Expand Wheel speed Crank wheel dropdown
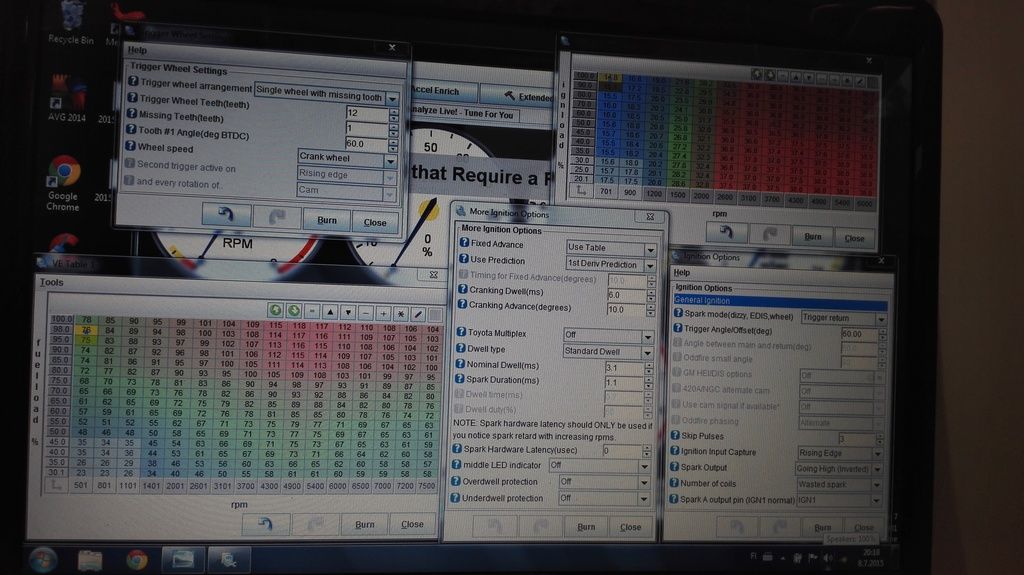1024x575 pixels. [390, 160]
